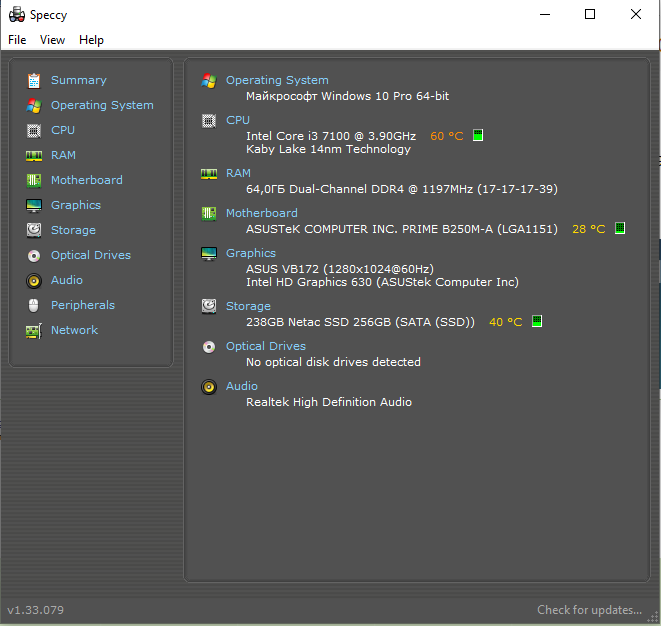Viewport: 661px width, 626px height.
Task: Click the Operating System heading link in summary
Action: click(x=277, y=80)
